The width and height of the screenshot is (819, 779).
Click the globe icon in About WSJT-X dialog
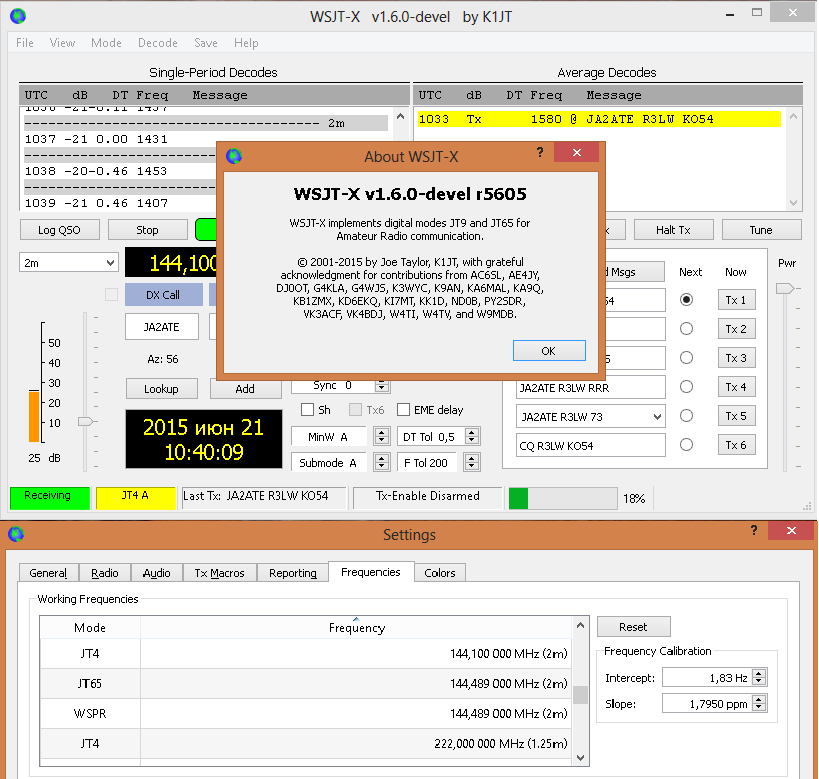pyautogui.click(x=234, y=156)
